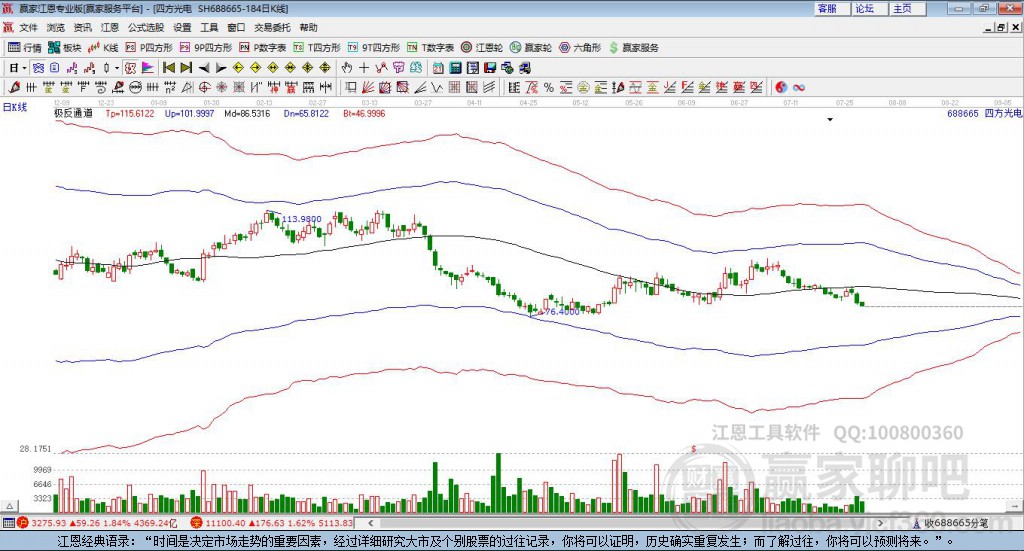
Task: Click the horizontal scrollbar left arrow
Action: 371,522
